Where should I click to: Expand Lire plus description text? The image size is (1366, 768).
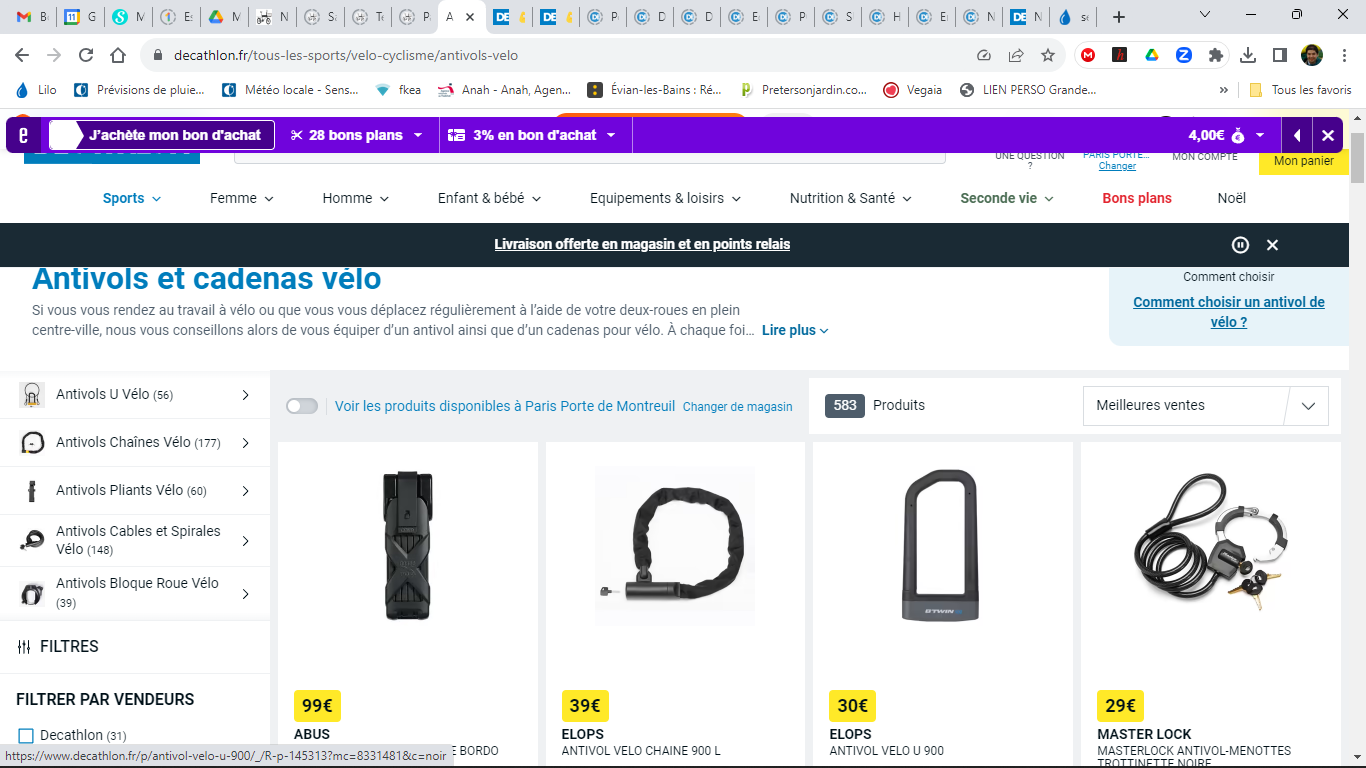coord(795,330)
